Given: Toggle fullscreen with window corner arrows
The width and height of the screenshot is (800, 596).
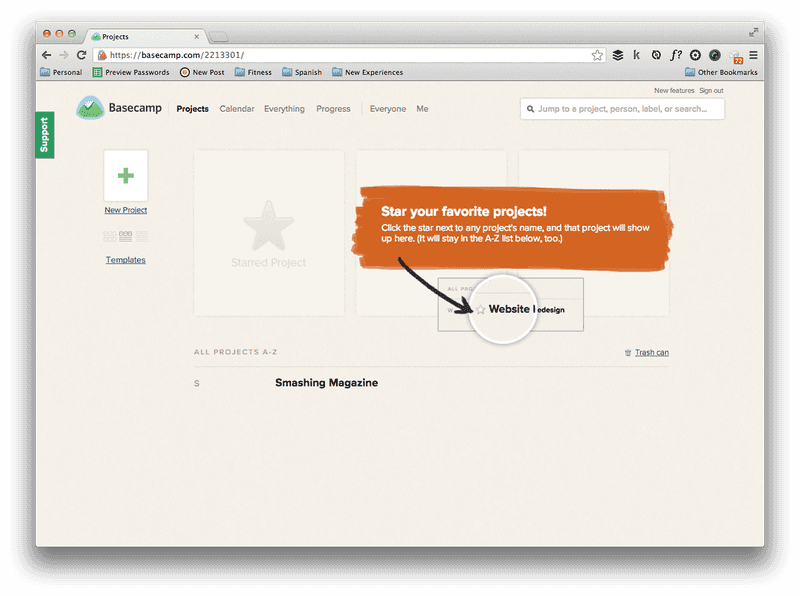Looking at the screenshot, I should click(x=753, y=33).
